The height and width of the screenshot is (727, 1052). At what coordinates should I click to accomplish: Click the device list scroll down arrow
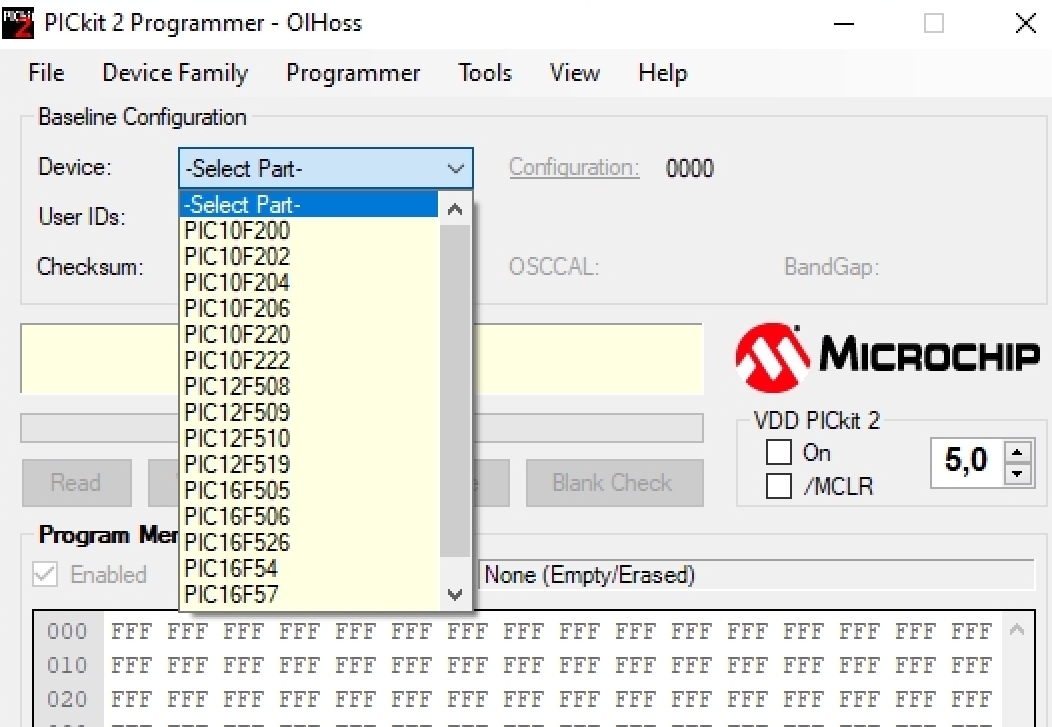click(x=455, y=594)
